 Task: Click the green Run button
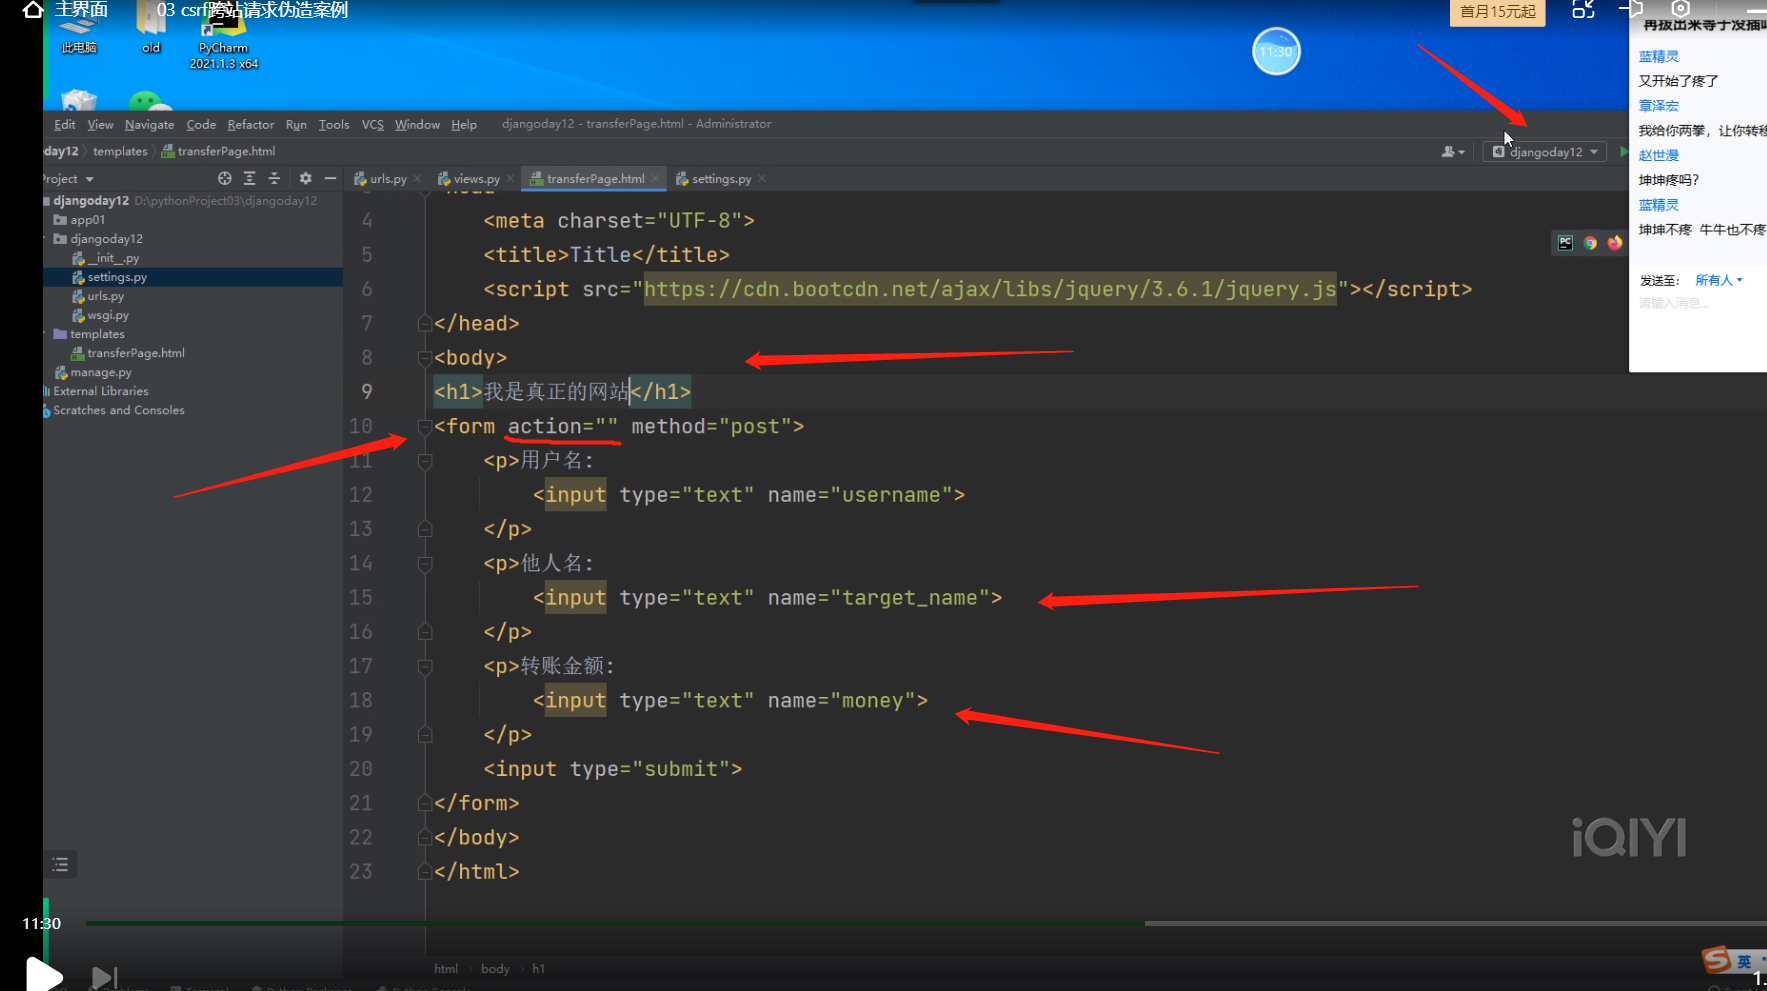point(1623,152)
